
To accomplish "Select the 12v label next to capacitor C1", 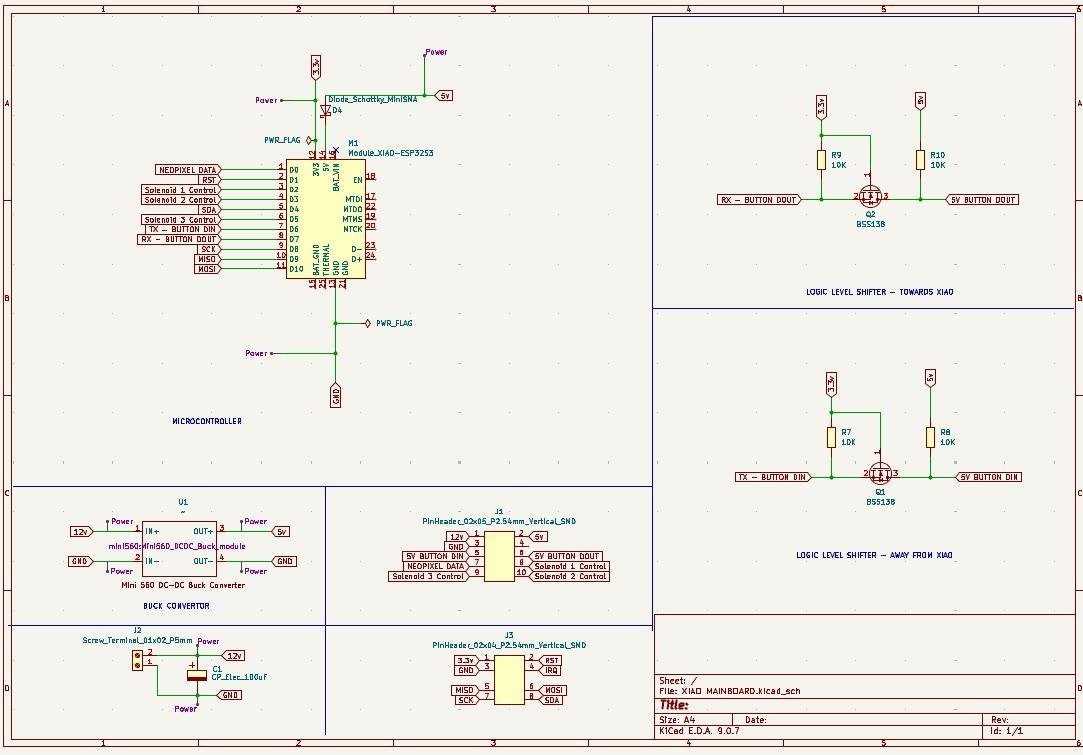I will click(233, 656).
